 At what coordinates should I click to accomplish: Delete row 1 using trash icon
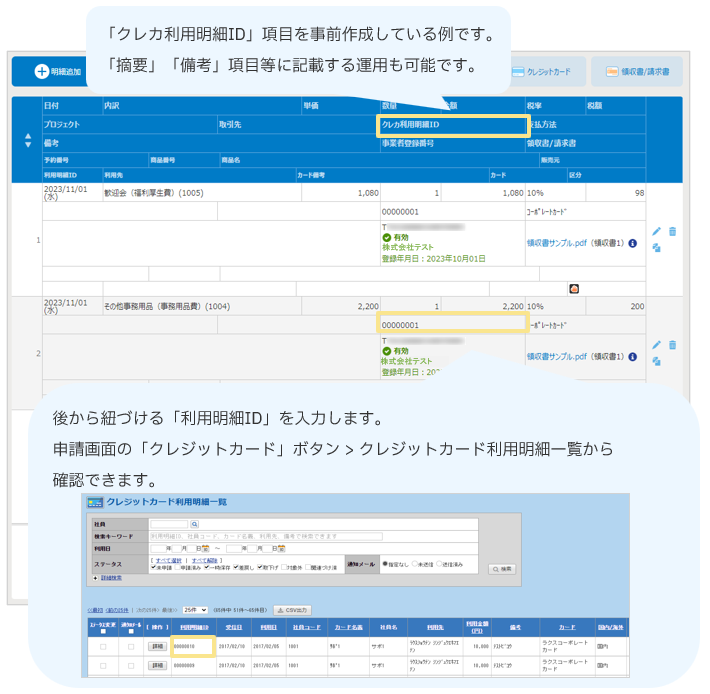pos(672,231)
